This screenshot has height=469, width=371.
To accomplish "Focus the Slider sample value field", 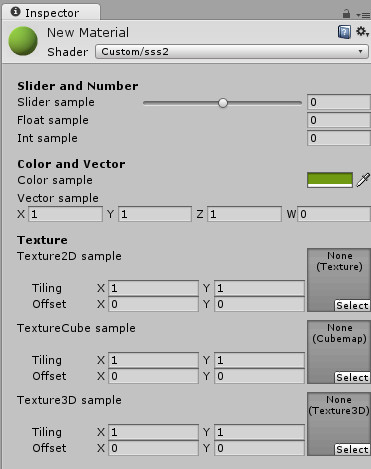I will 339,102.
